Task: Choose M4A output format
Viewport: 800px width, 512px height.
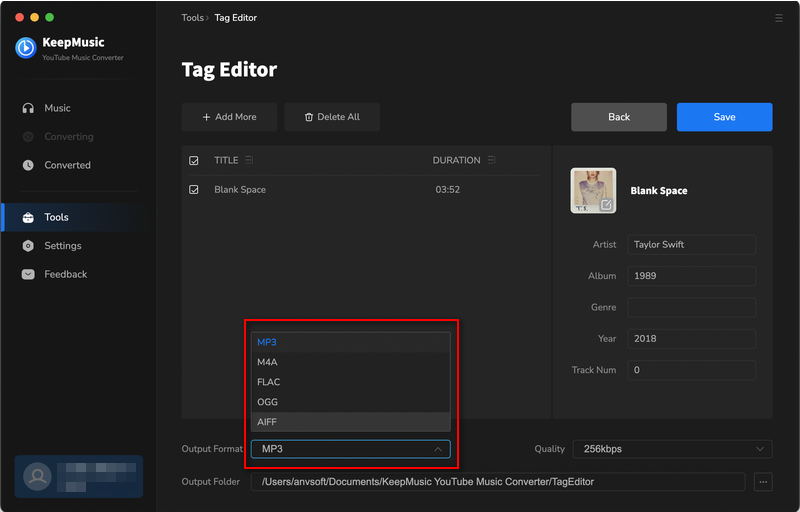Action: click(x=351, y=362)
